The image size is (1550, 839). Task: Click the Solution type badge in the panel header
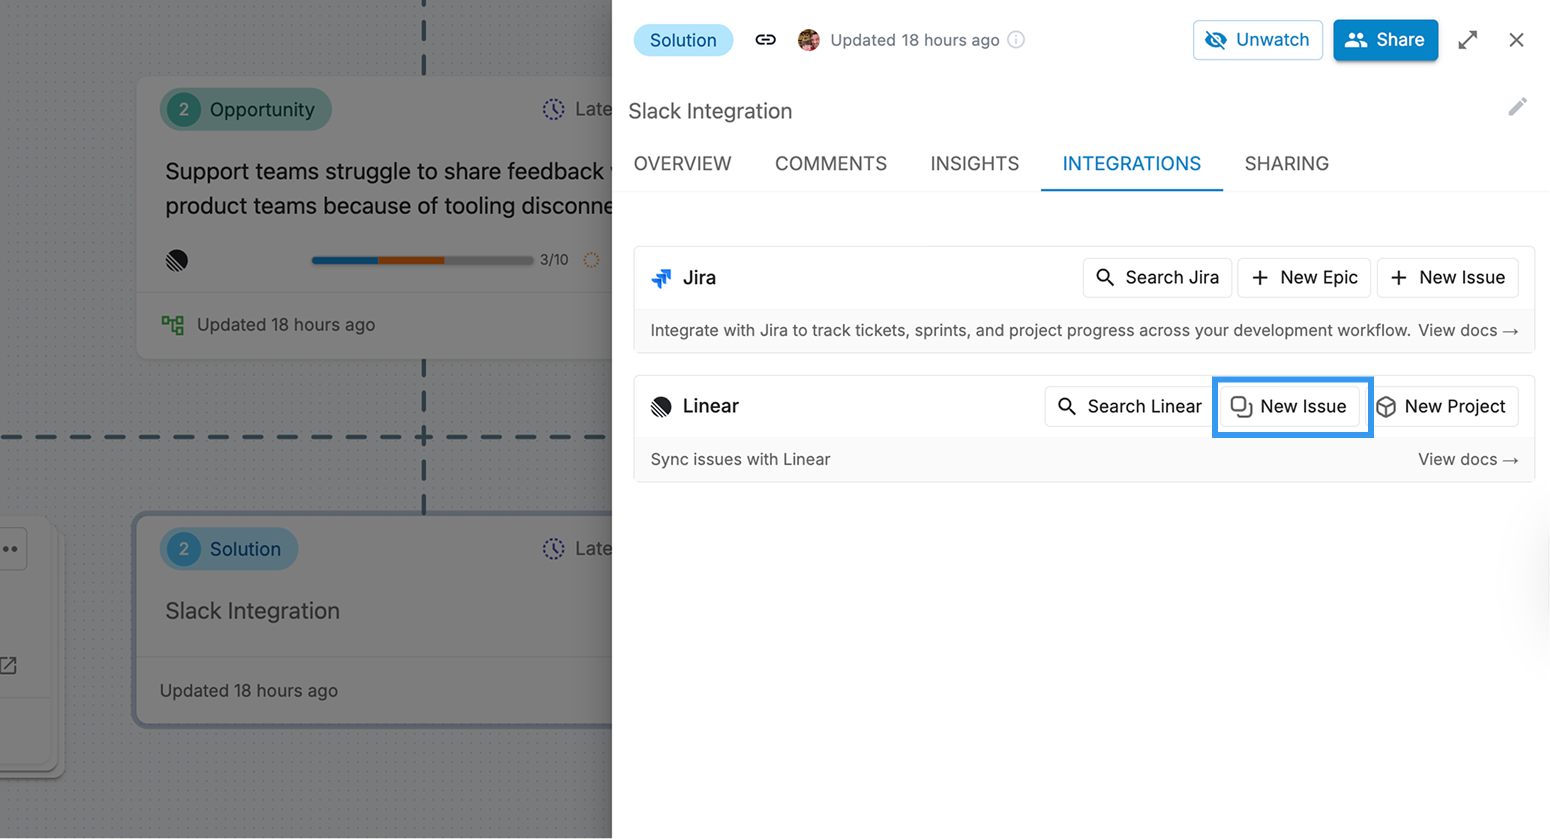(x=683, y=40)
